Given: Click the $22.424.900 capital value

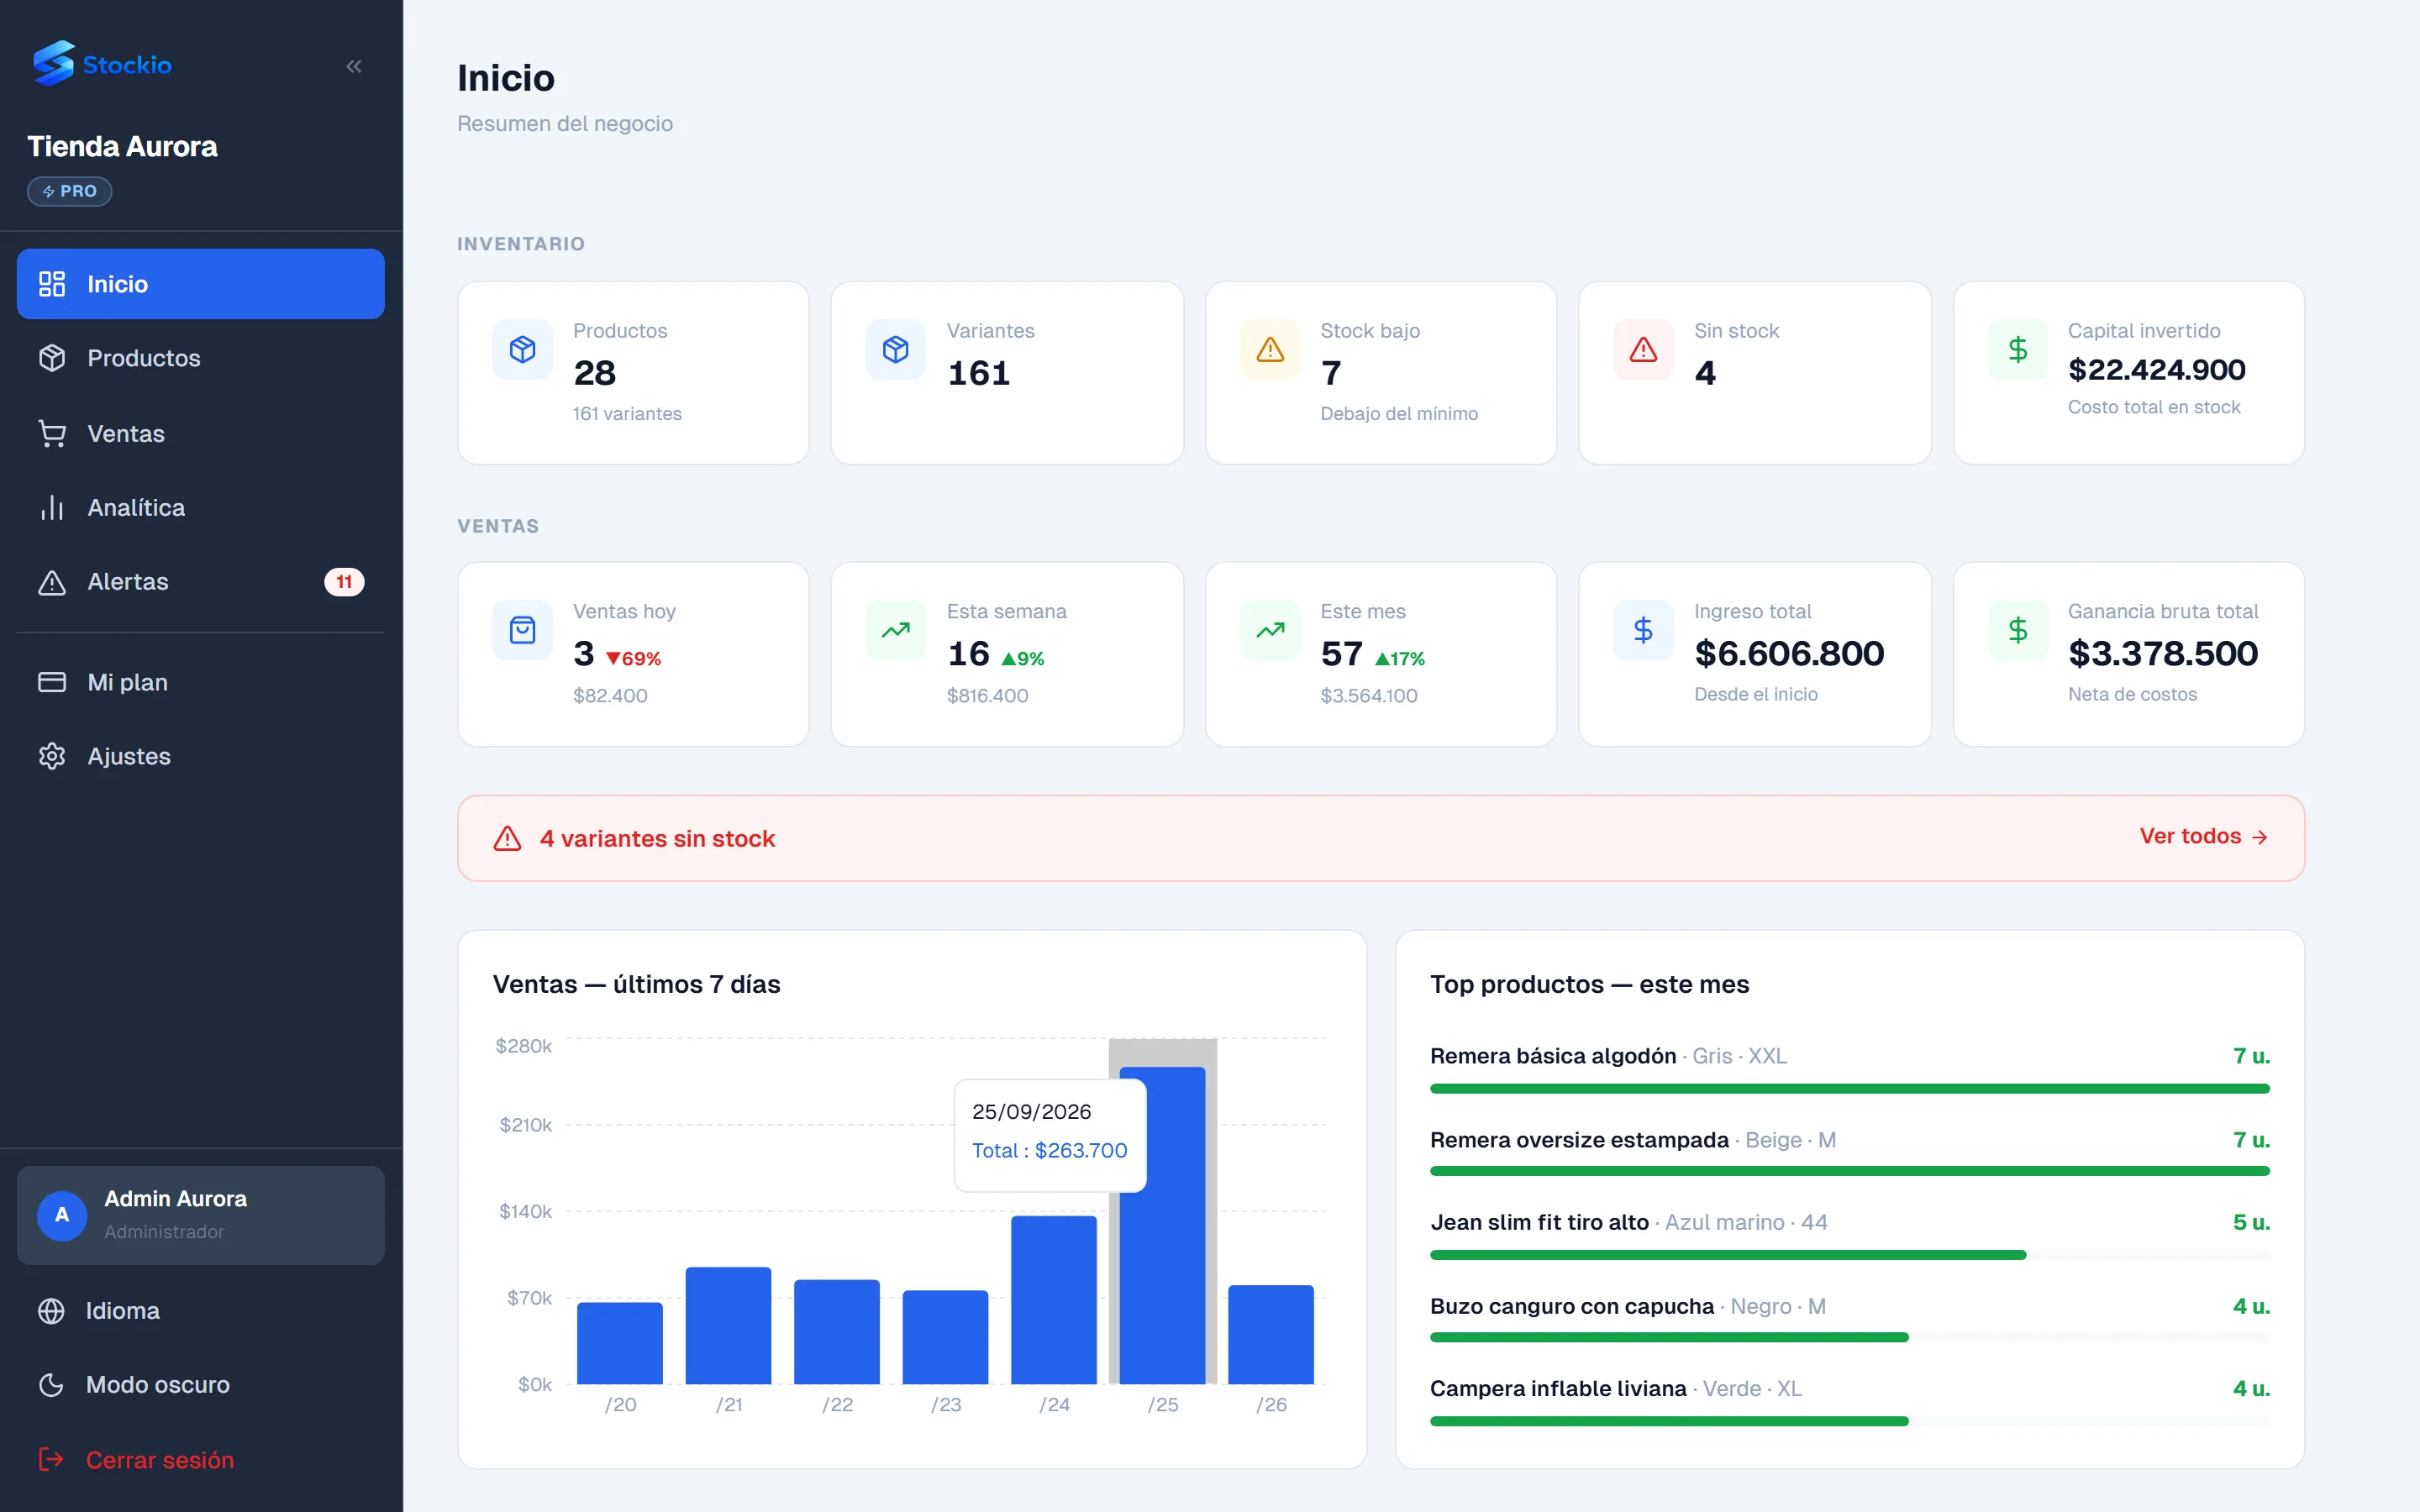Looking at the screenshot, I should click(2157, 370).
